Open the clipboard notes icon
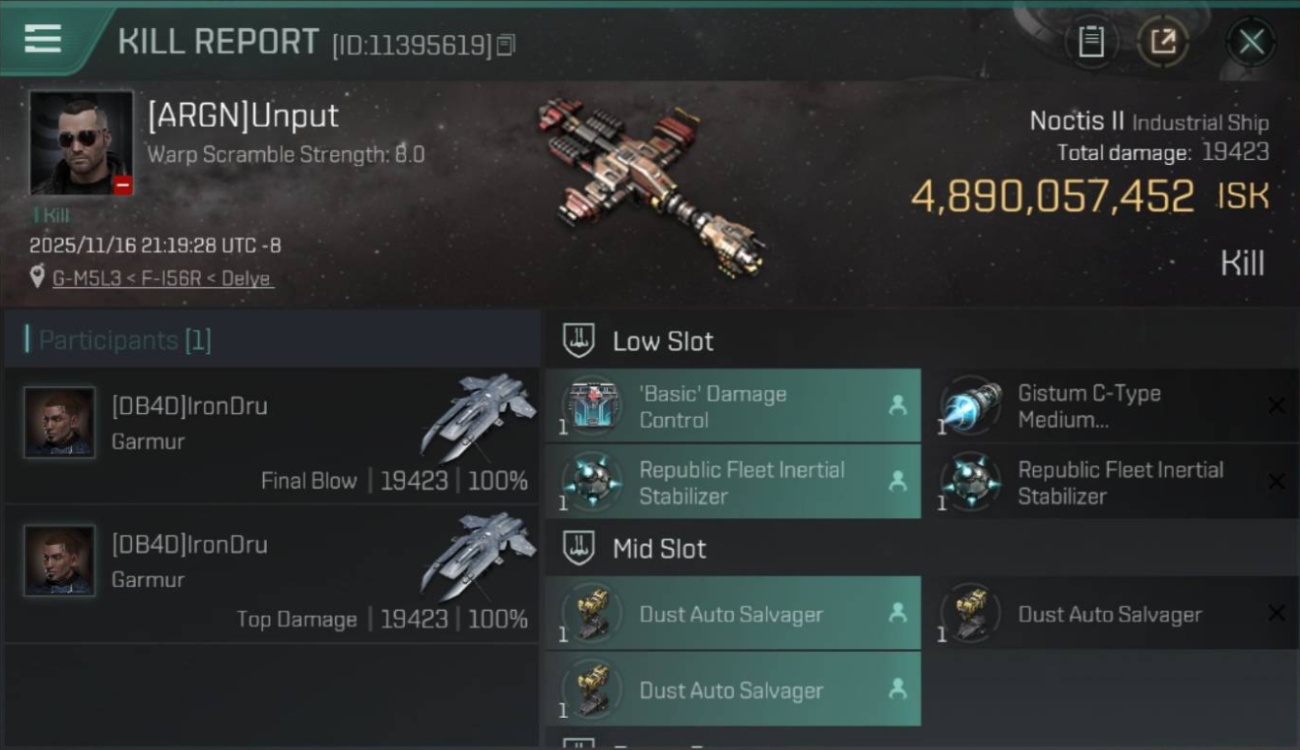 coord(1091,42)
